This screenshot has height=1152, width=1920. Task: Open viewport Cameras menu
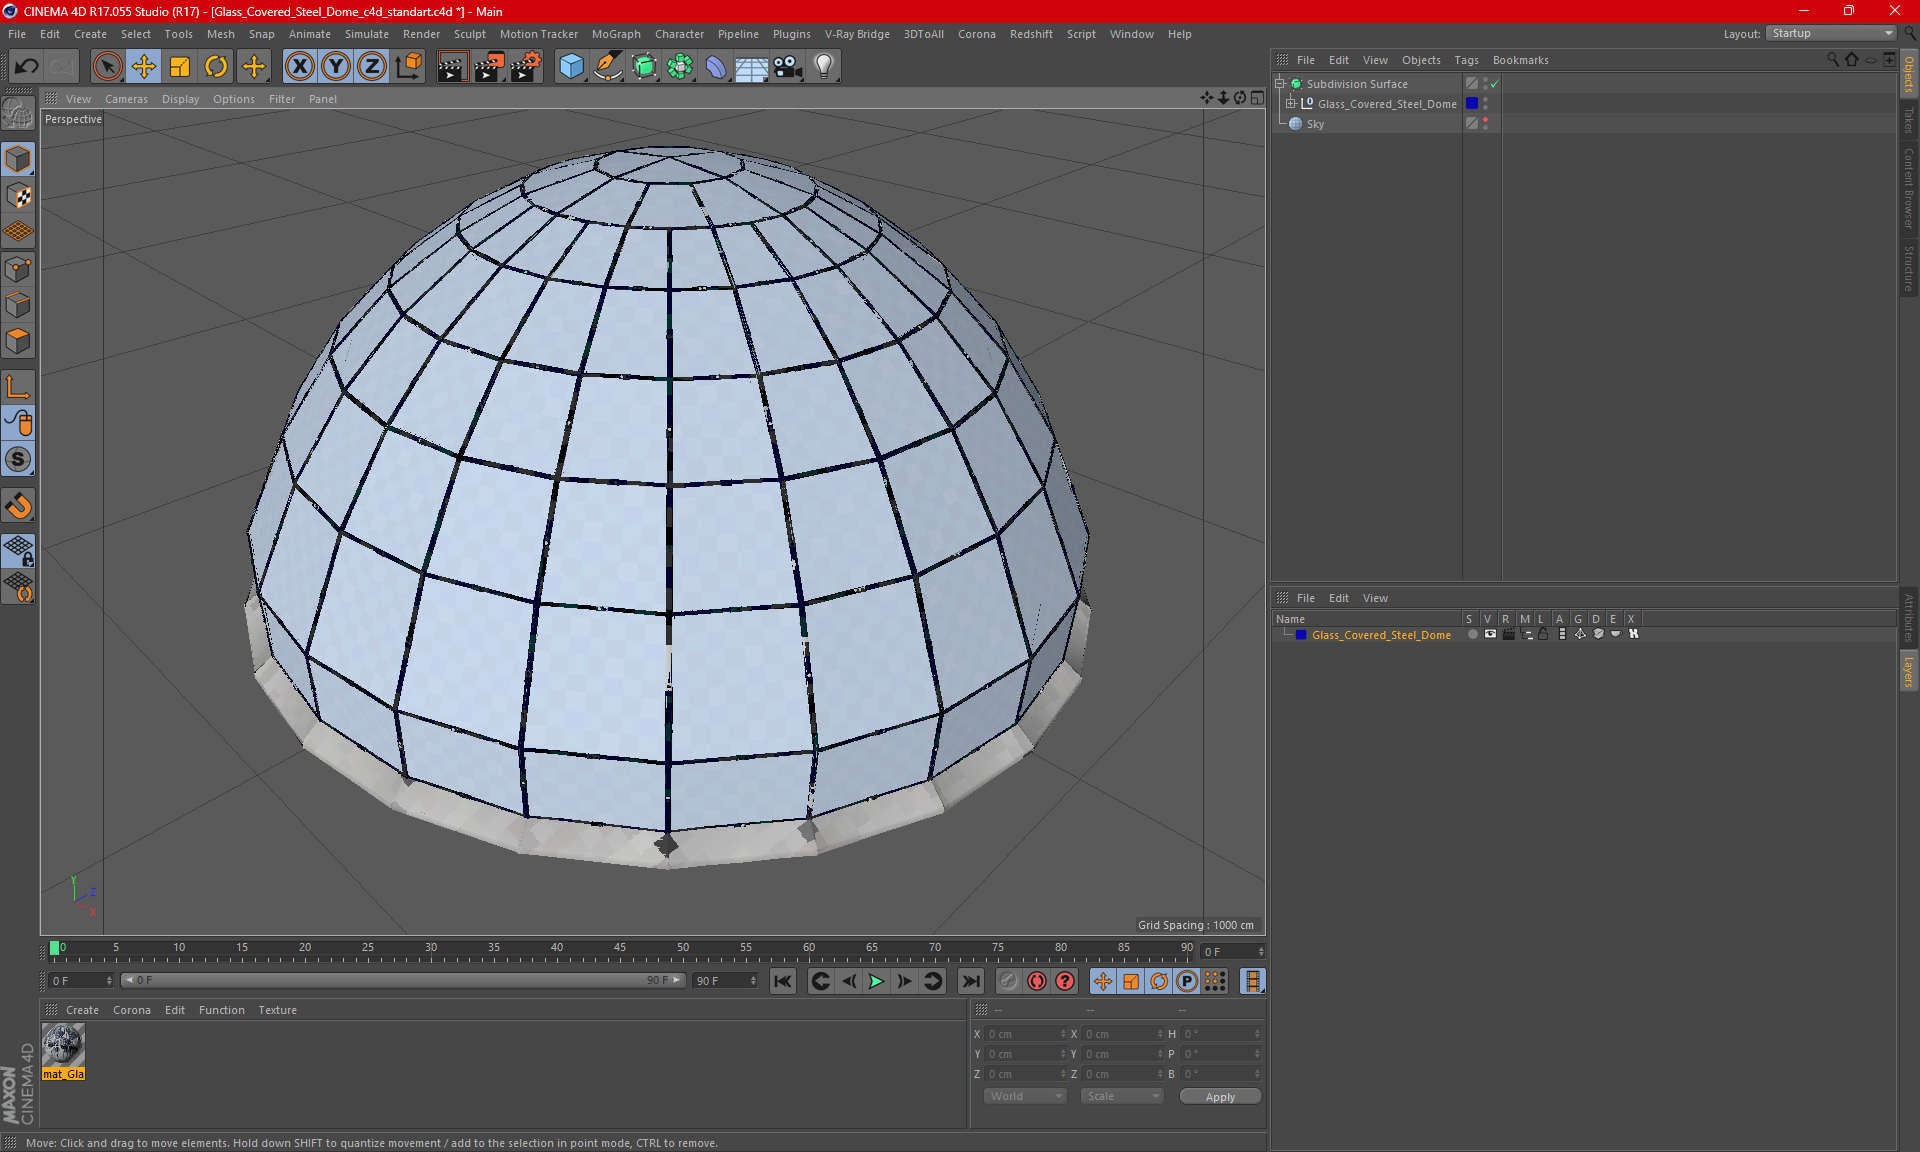pyautogui.click(x=126, y=99)
